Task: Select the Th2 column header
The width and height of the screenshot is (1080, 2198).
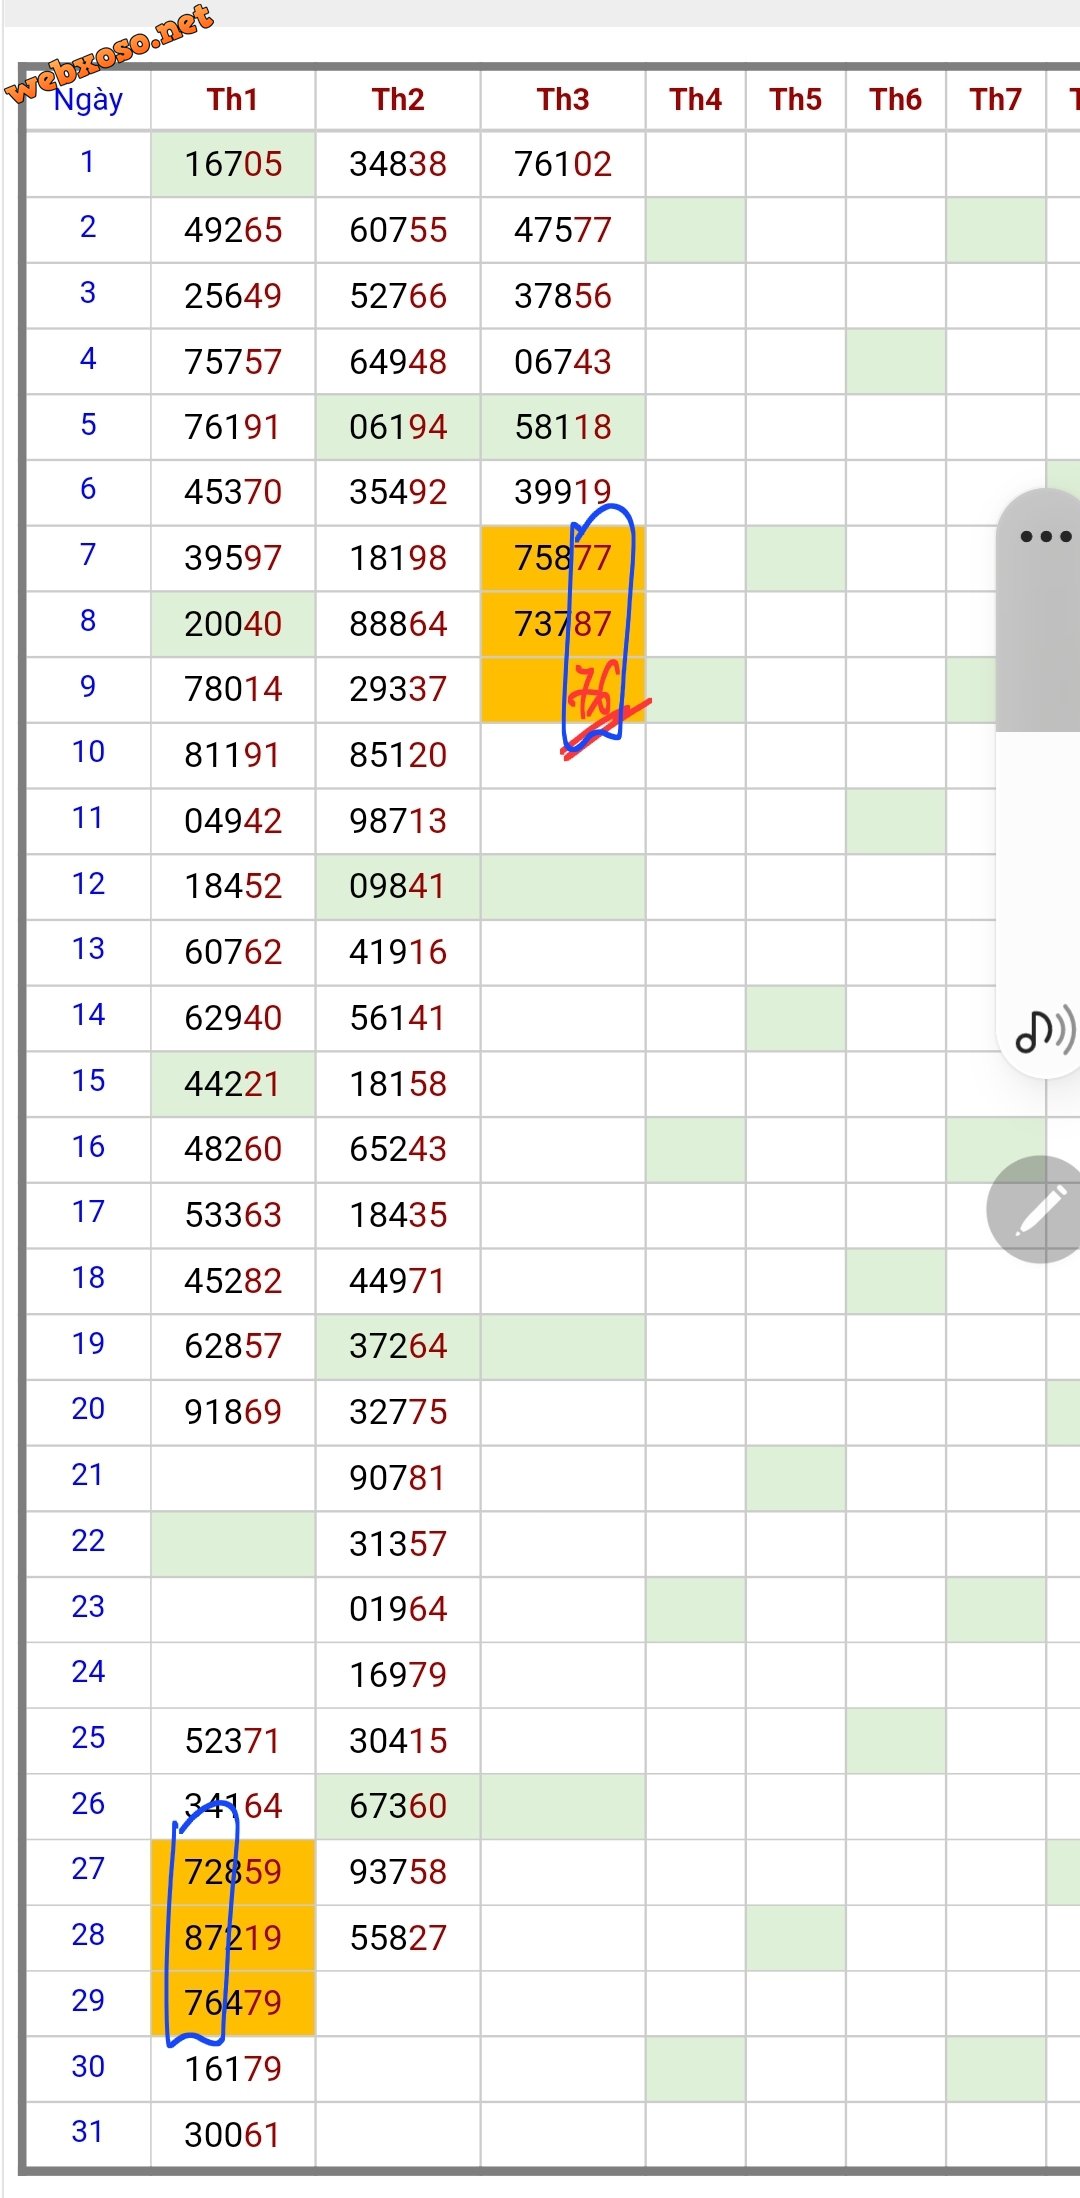Action: coord(398,99)
